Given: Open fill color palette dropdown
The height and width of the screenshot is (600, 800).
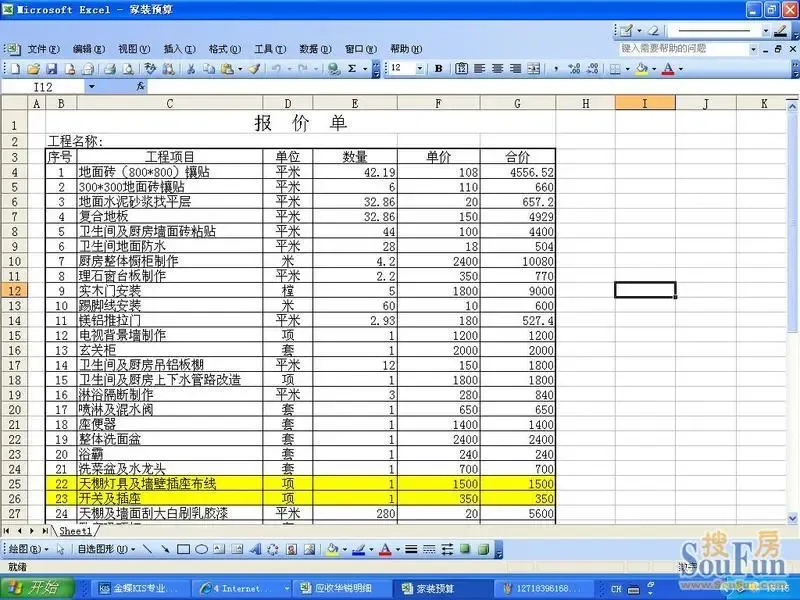Looking at the screenshot, I should tap(654, 69).
